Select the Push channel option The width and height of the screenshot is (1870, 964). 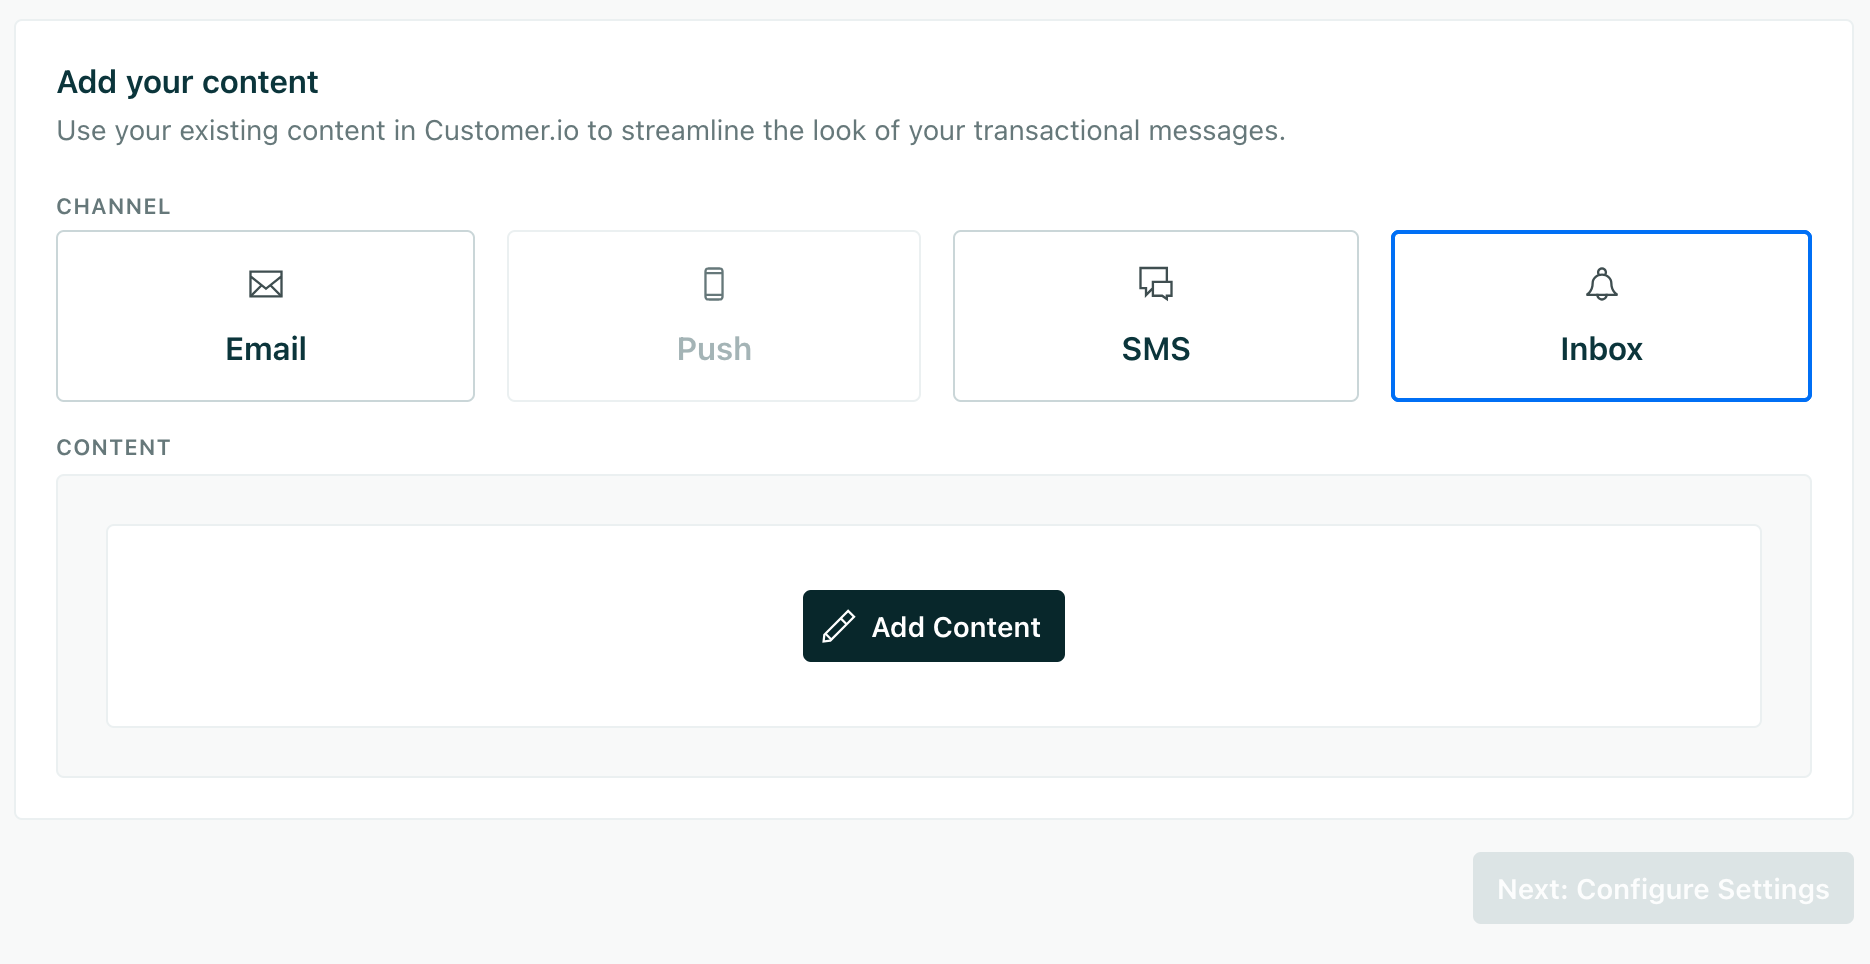tap(713, 315)
